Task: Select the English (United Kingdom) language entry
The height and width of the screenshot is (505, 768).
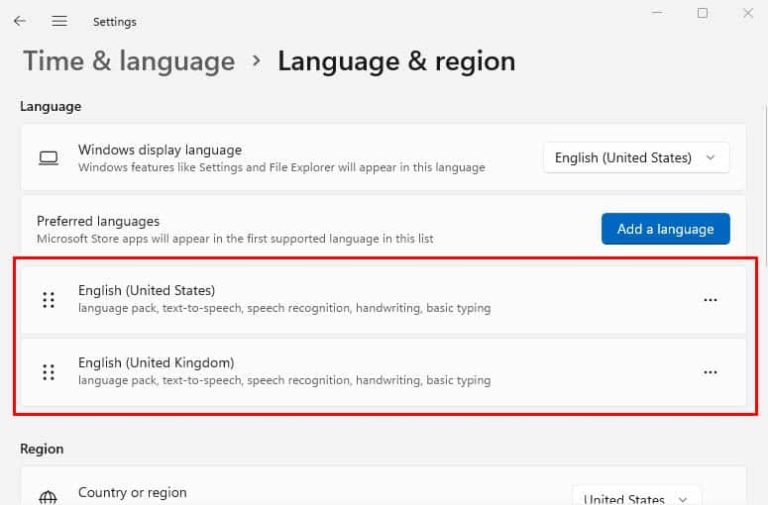Action: point(156,363)
